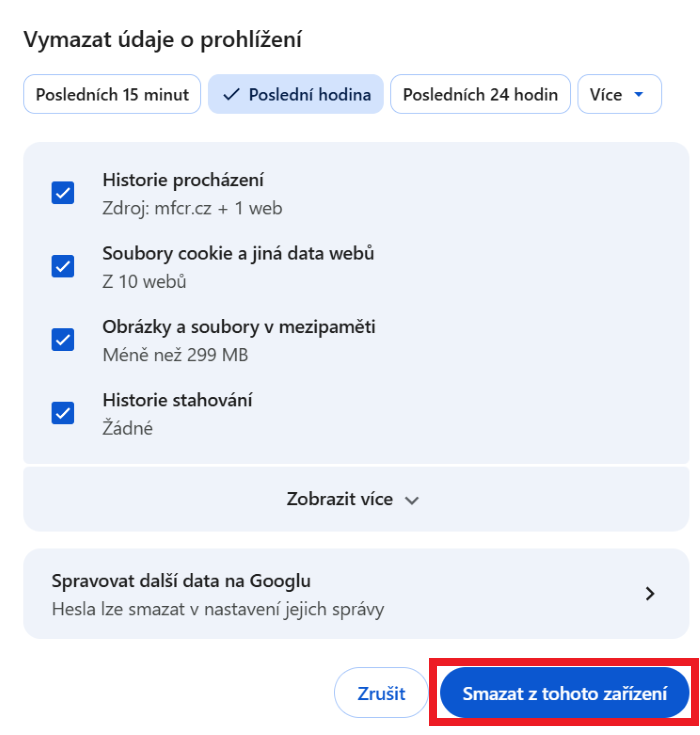Screen dimensions: 700x735
Task: Toggle the Obrázky a soubory v mezipaměti checkbox
Action: (63, 340)
